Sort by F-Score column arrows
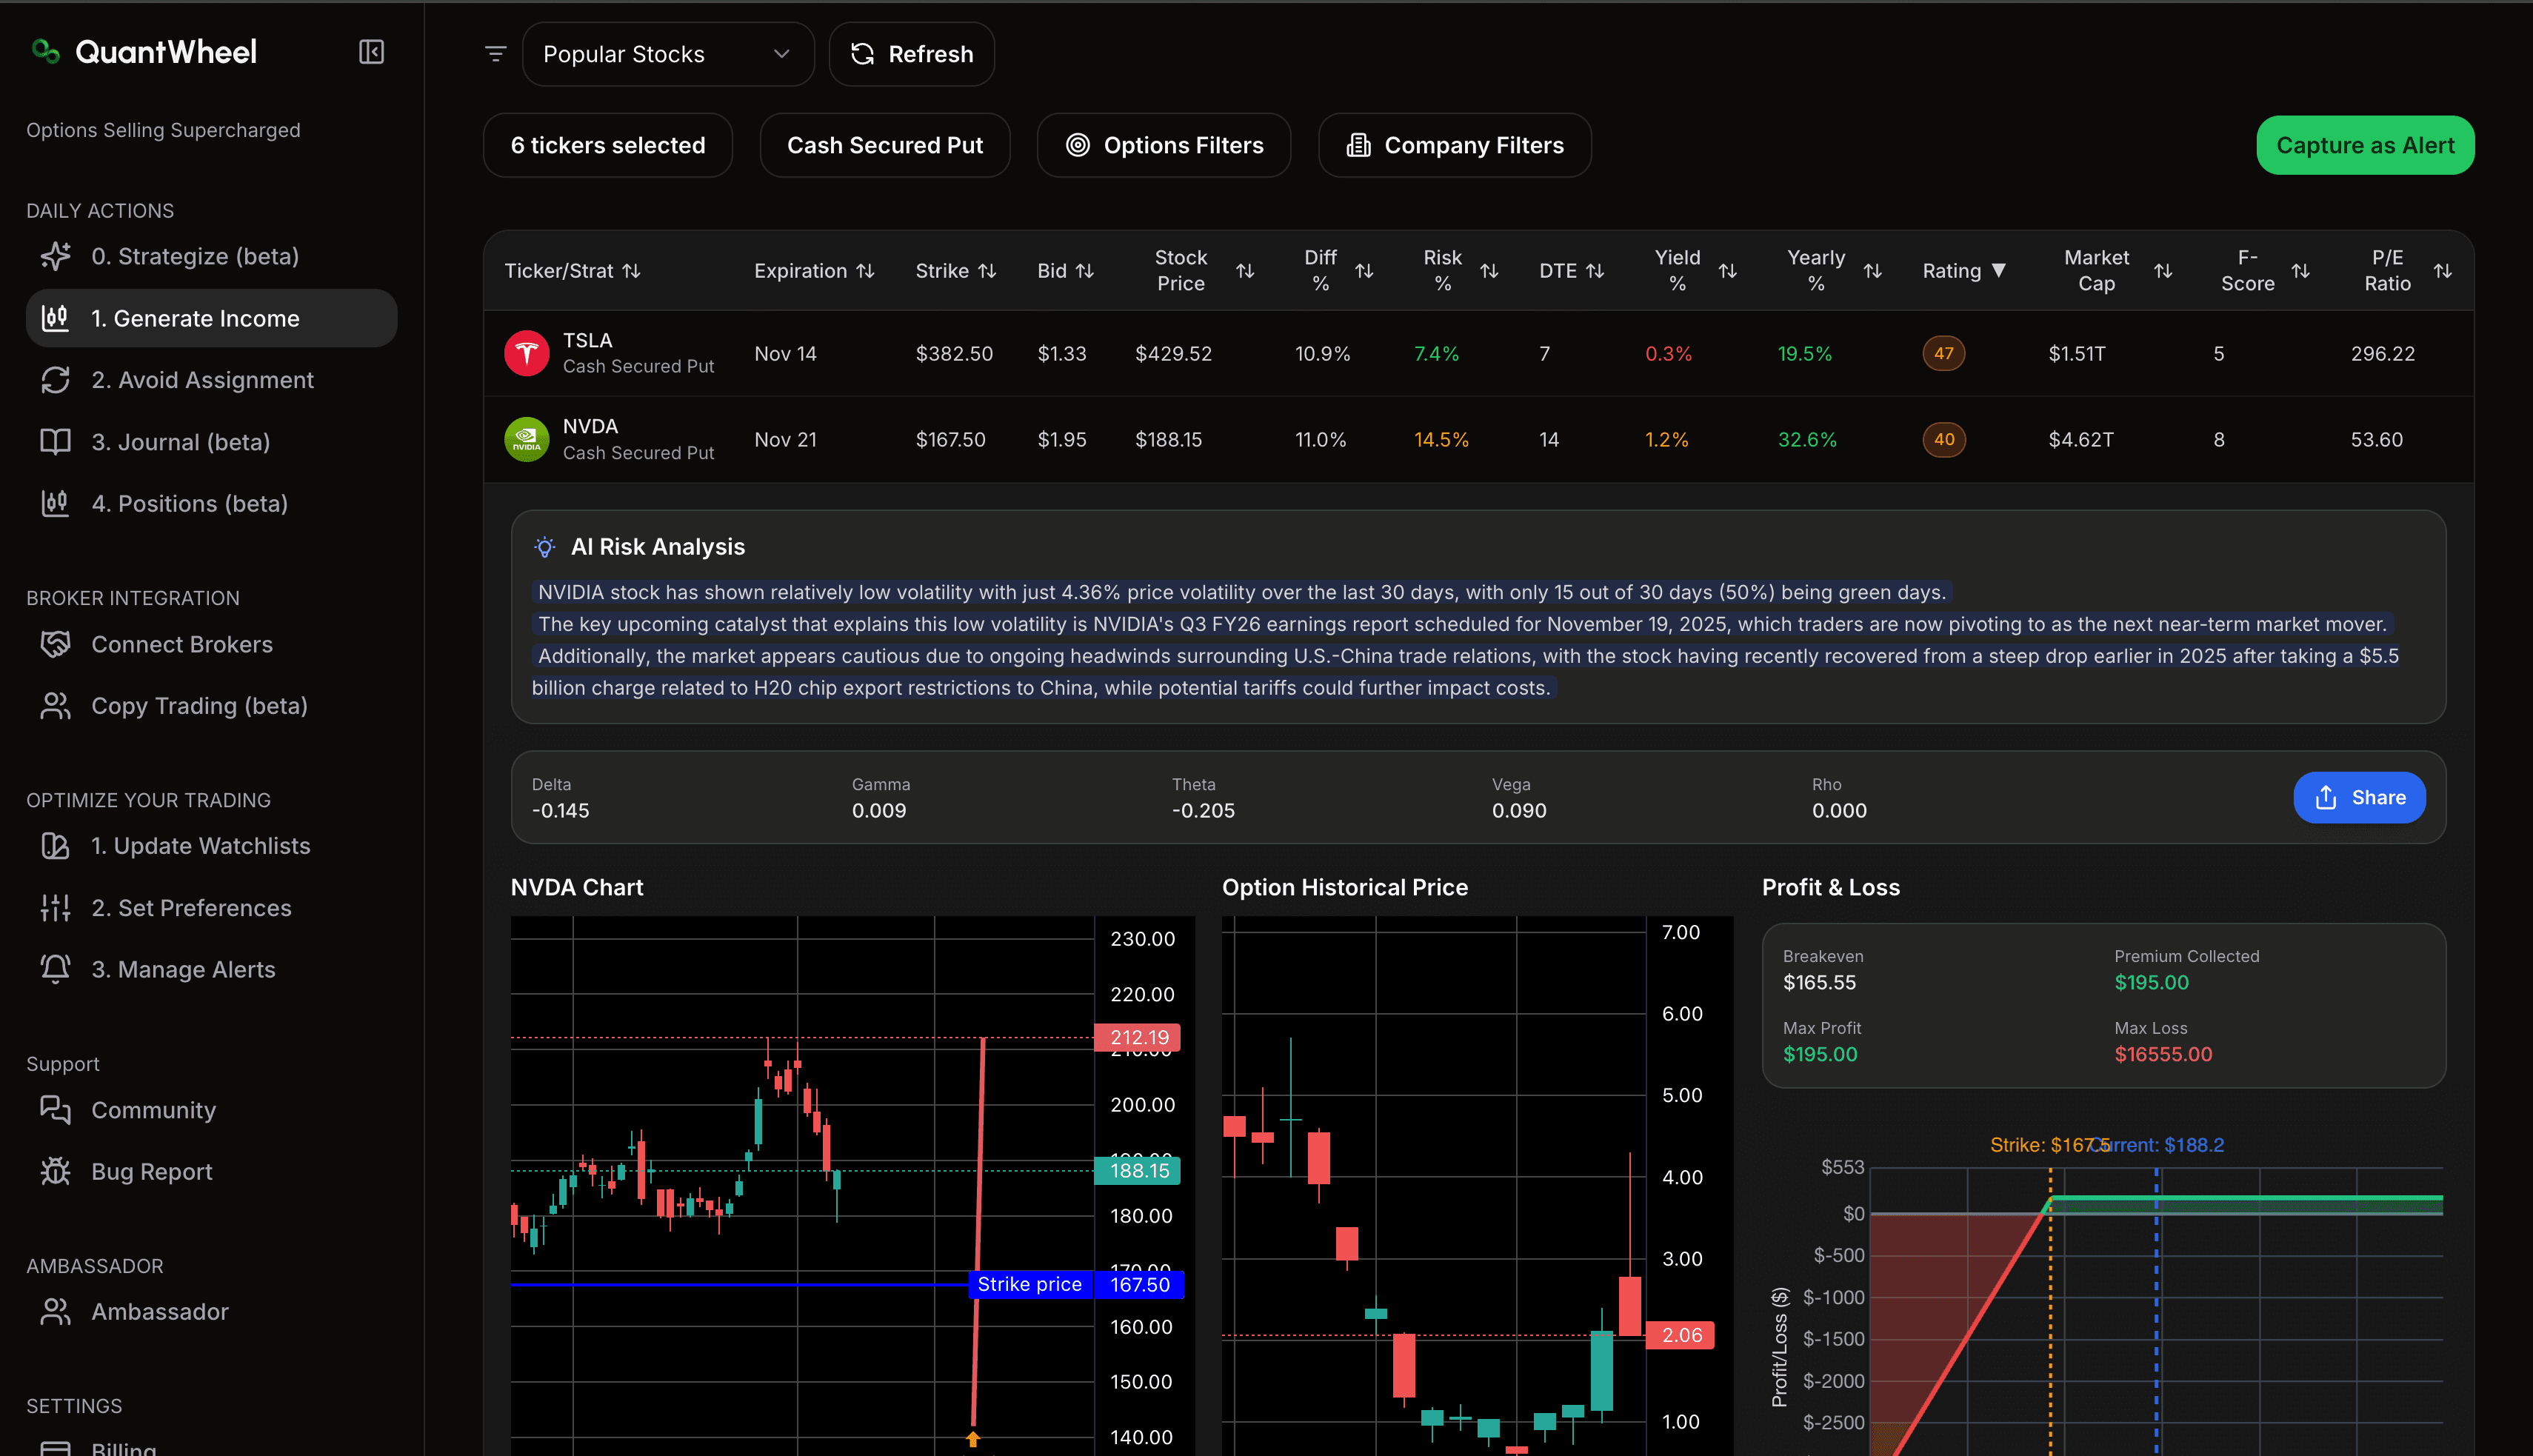This screenshot has height=1456, width=2533. (x=2301, y=271)
